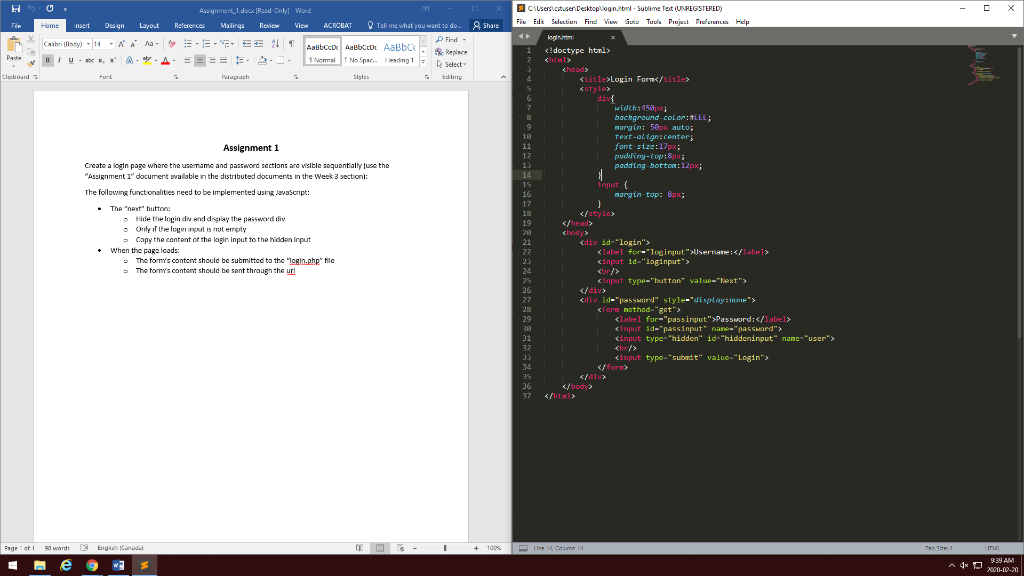The width and height of the screenshot is (1024, 576).
Task: Open the Review tab in Word
Action: click(x=269, y=25)
